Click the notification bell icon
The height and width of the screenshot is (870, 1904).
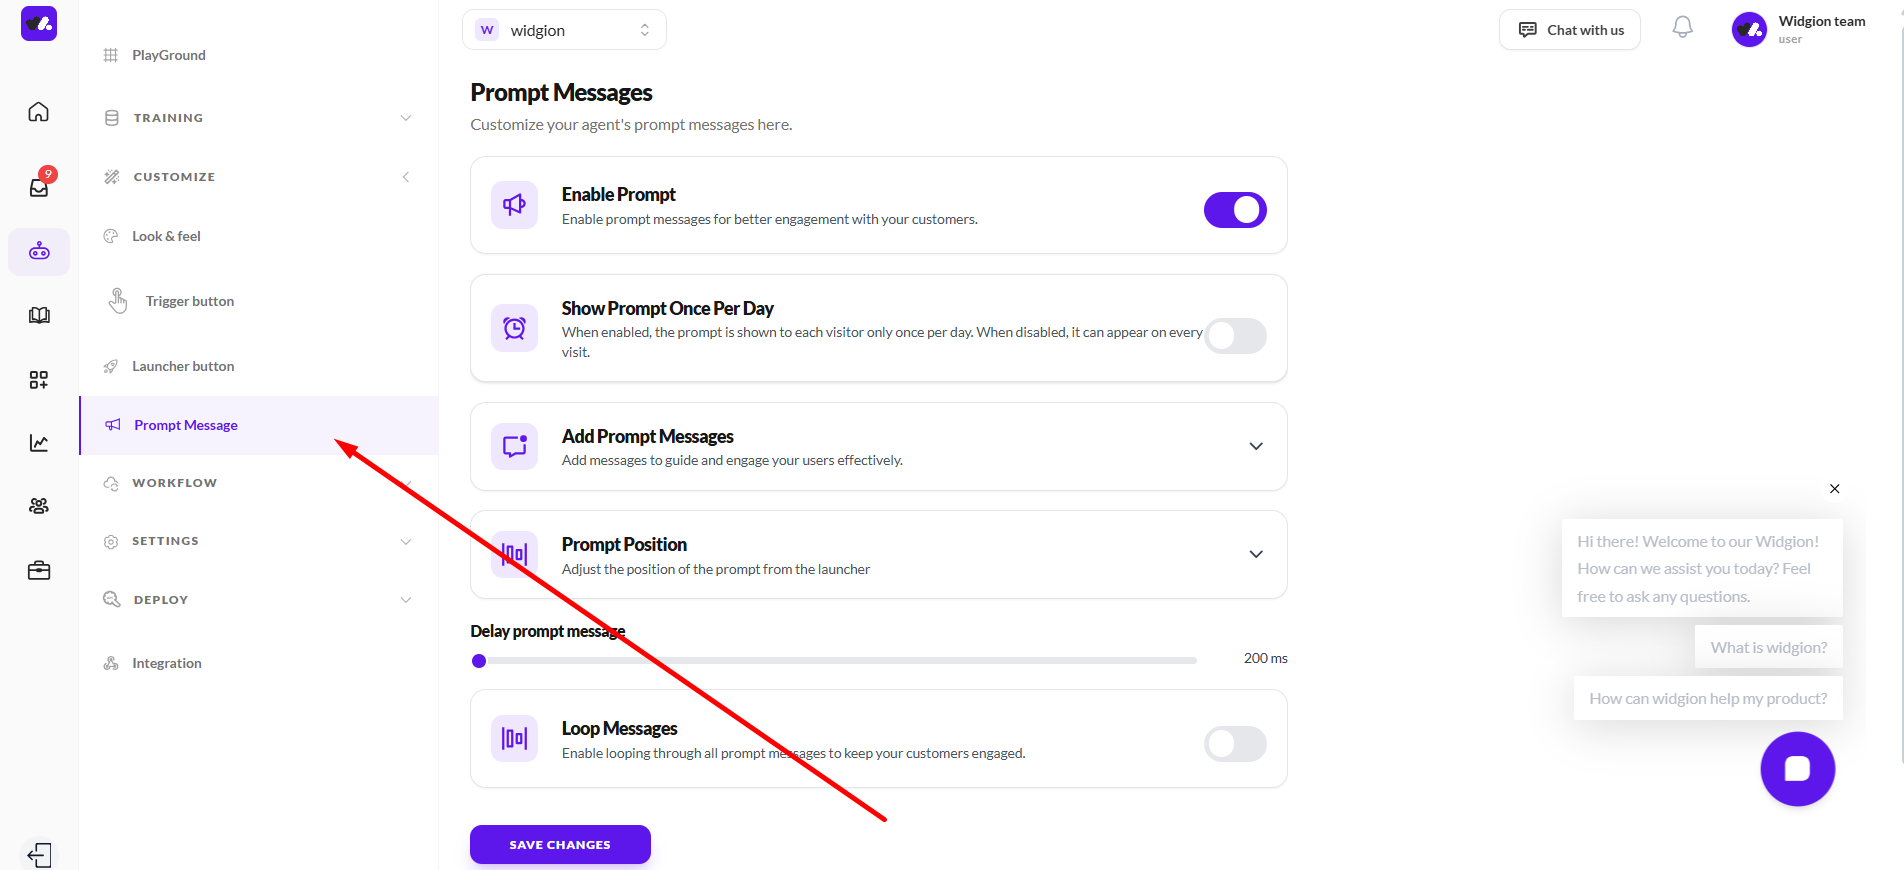point(1683,28)
